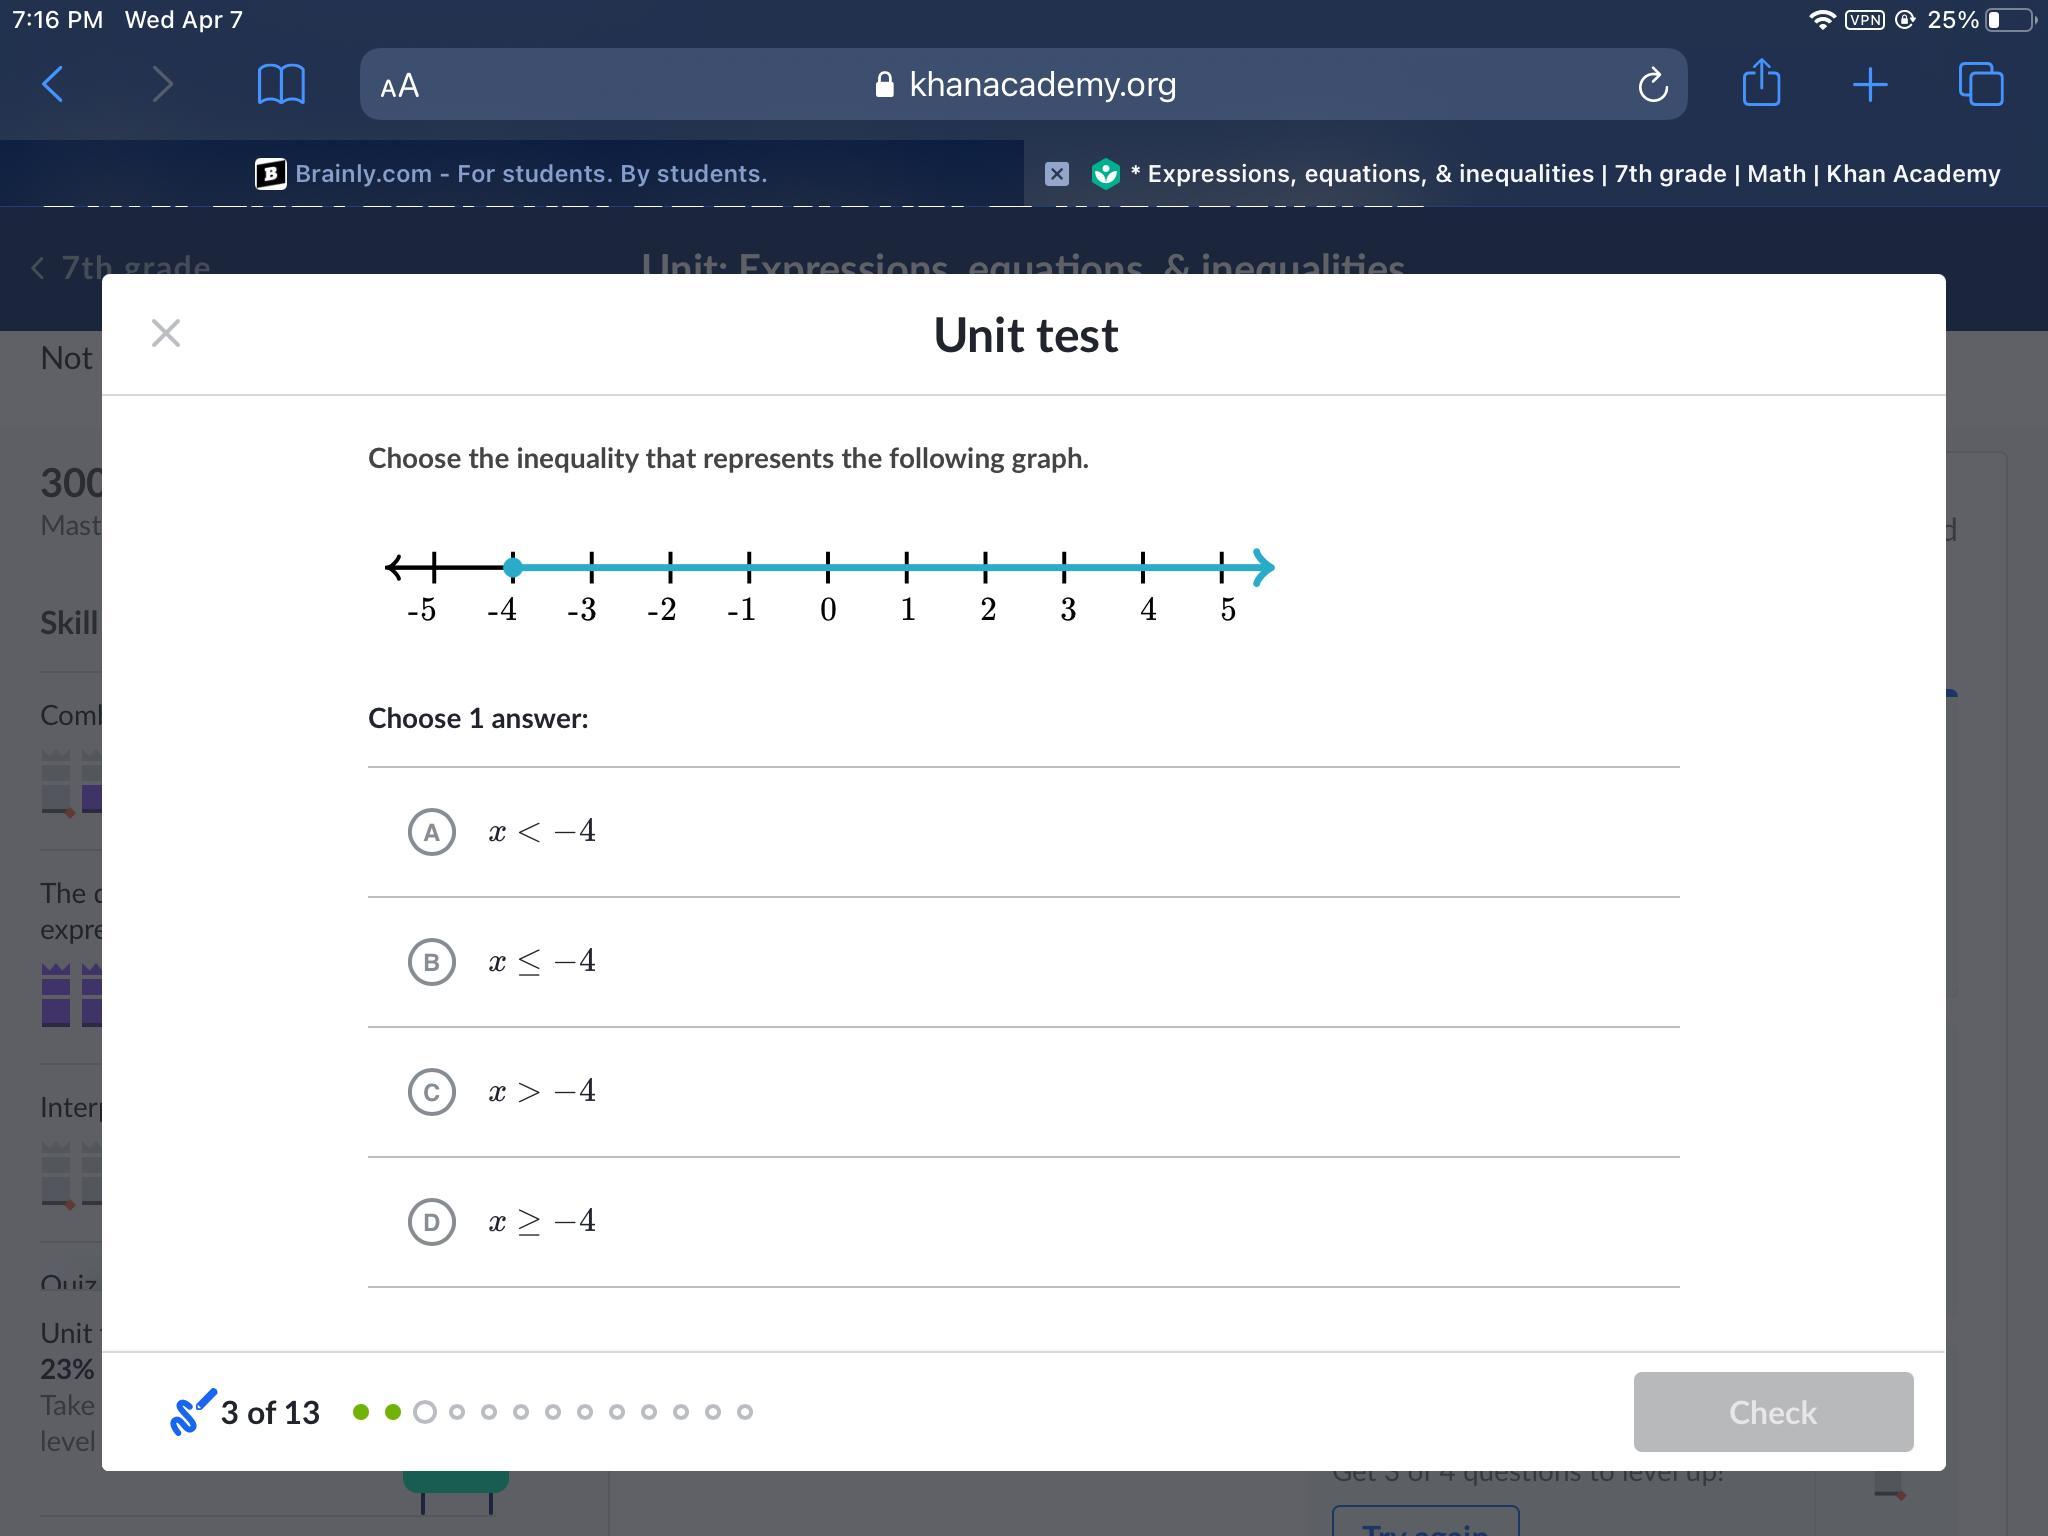Add a new tab with plus icon
Viewport: 2048px width, 1536px height.
(1869, 85)
